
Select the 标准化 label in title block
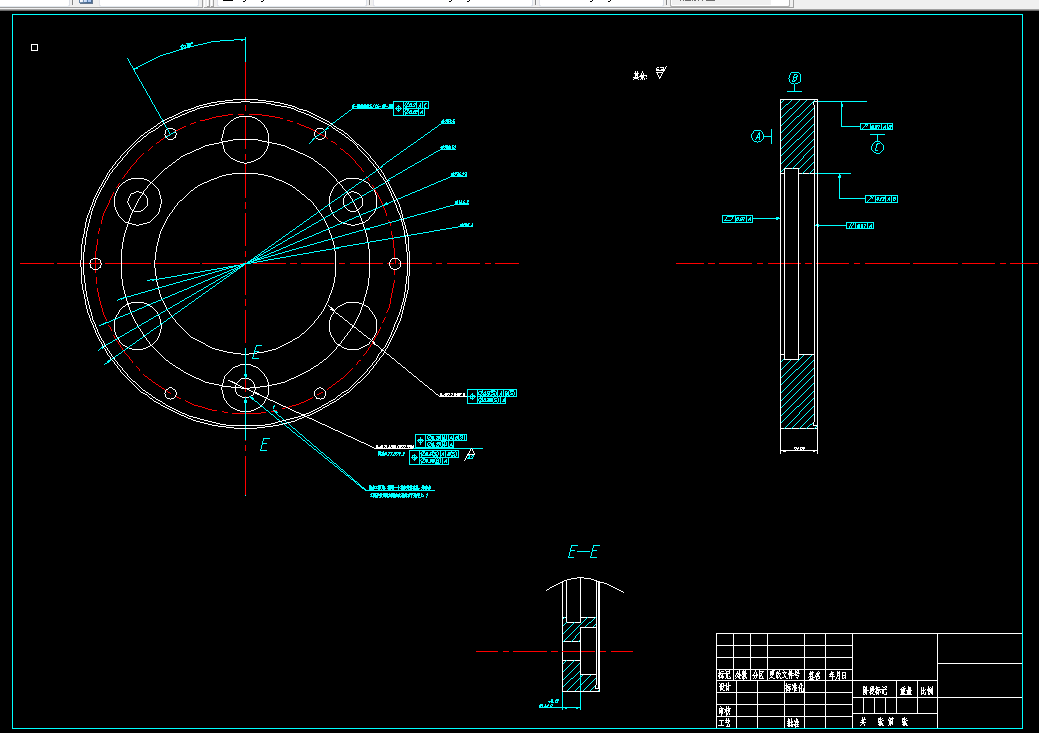click(x=794, y=687)
